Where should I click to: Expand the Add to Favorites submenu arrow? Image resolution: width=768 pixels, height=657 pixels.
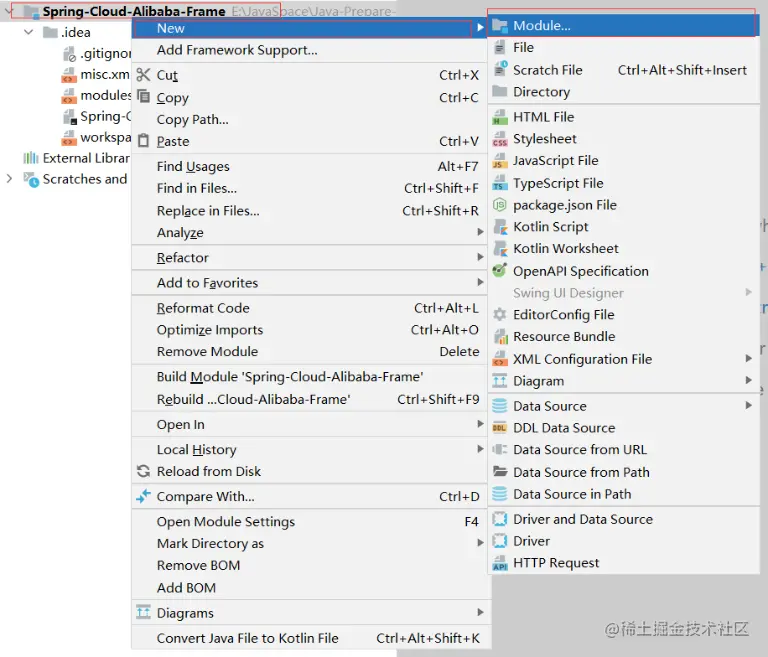(480, 282)
